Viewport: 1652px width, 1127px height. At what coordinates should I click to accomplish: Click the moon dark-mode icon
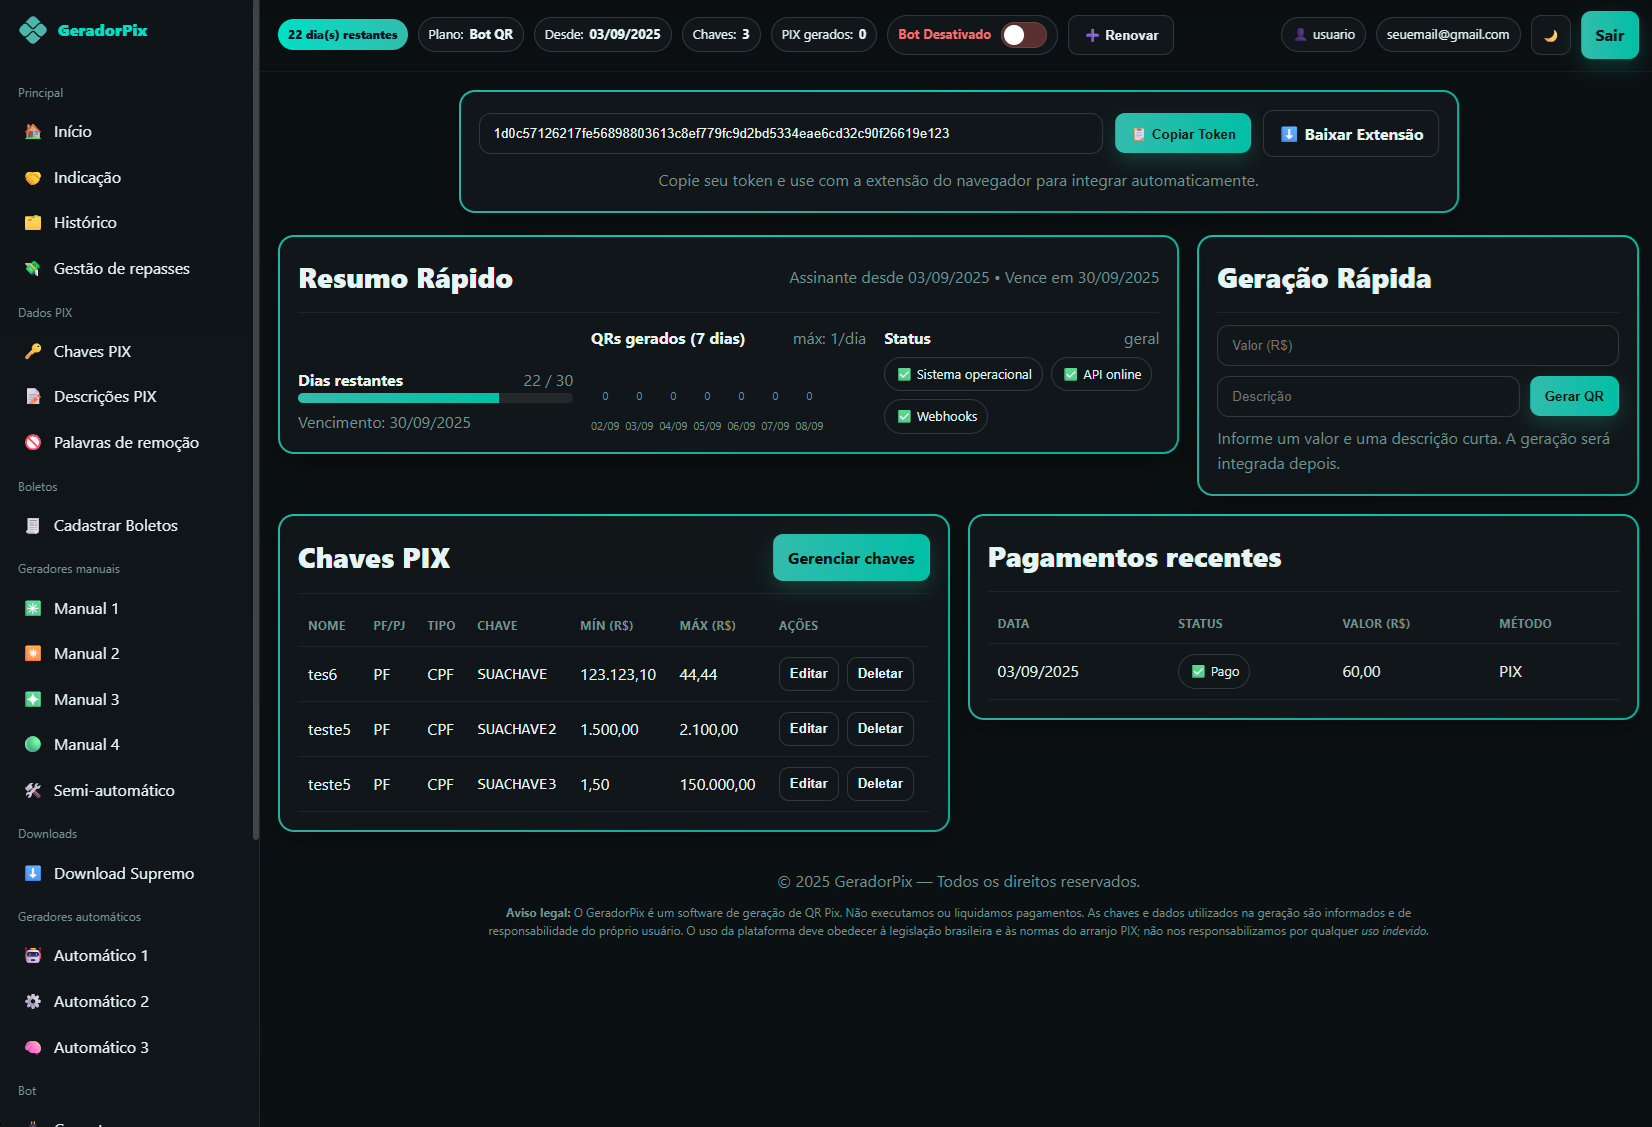1550,35
